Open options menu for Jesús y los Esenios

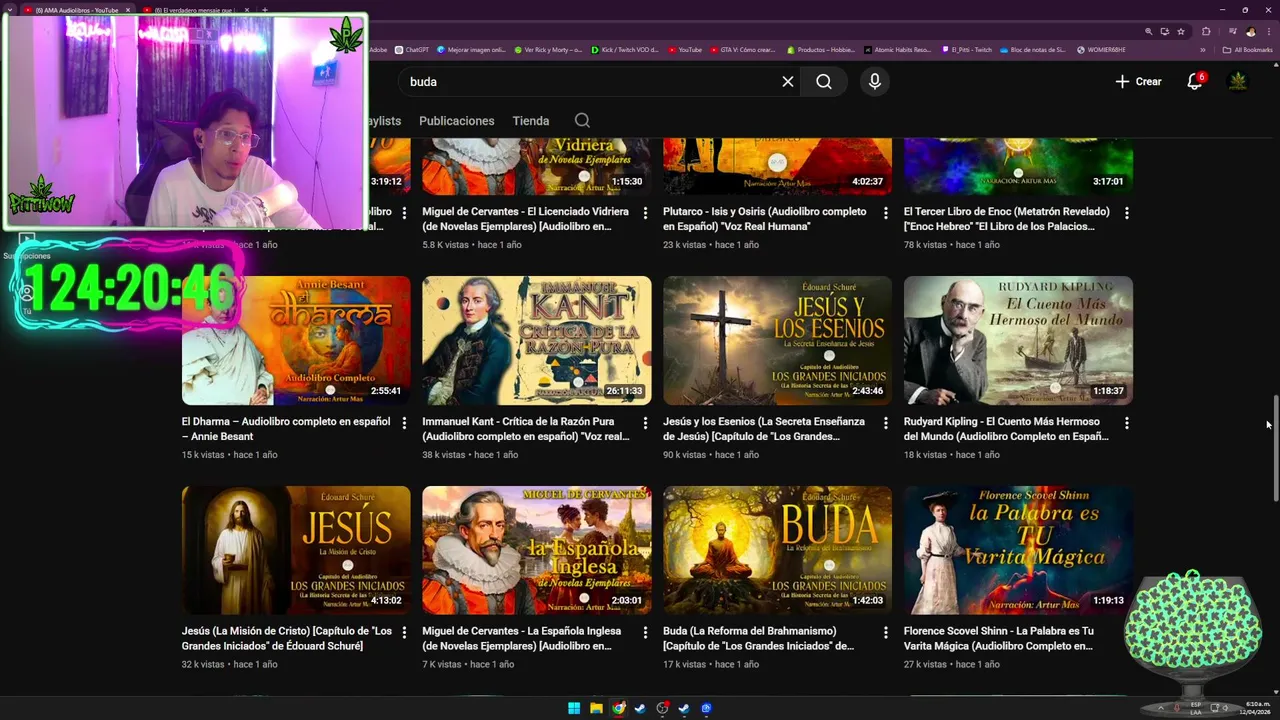885,423
